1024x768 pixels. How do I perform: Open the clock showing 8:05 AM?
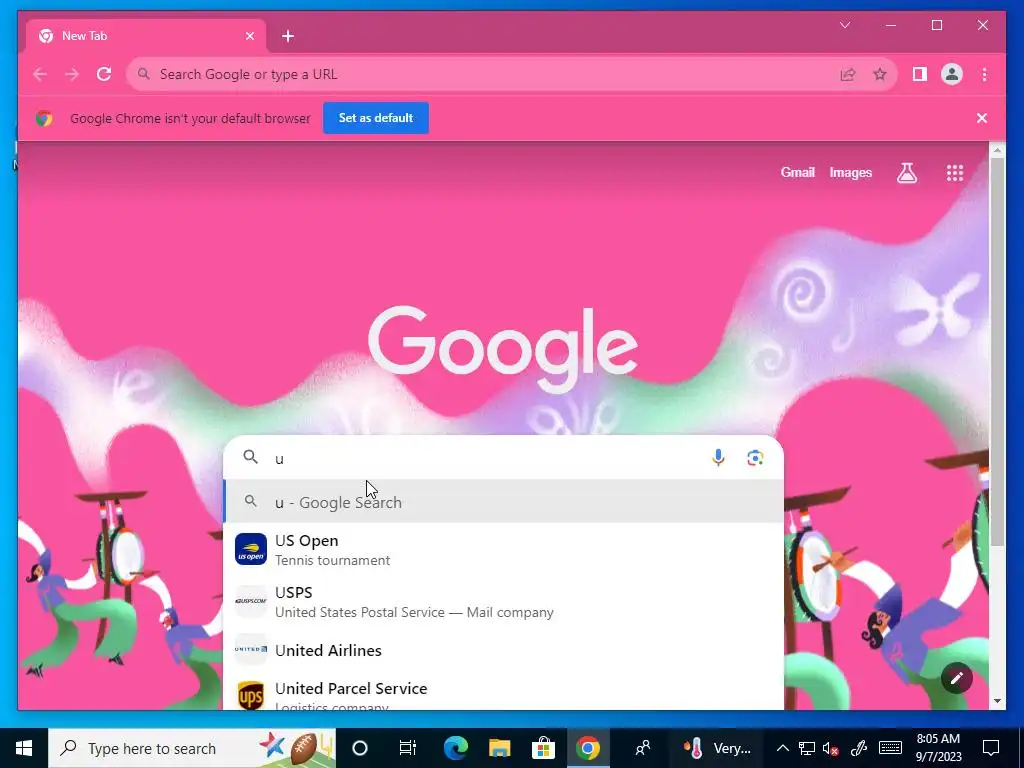coord(938,748)
